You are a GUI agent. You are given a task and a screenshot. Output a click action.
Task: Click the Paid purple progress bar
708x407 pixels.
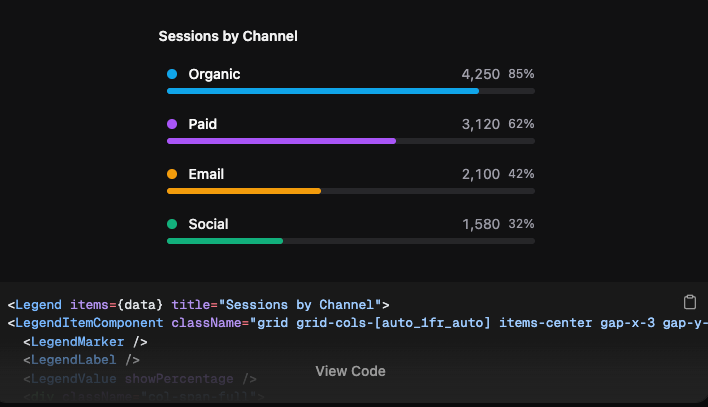coord(281,141)
